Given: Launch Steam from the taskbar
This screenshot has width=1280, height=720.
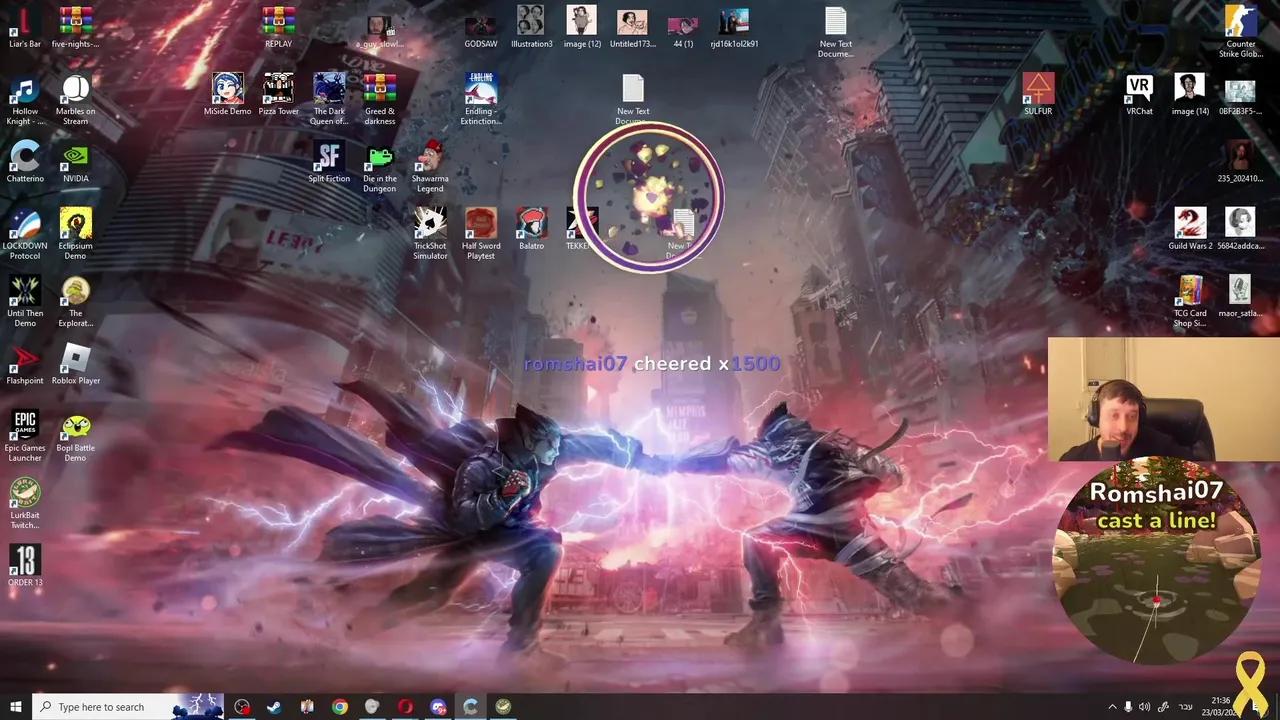Looking at the screenshot, I should point(273,706).
